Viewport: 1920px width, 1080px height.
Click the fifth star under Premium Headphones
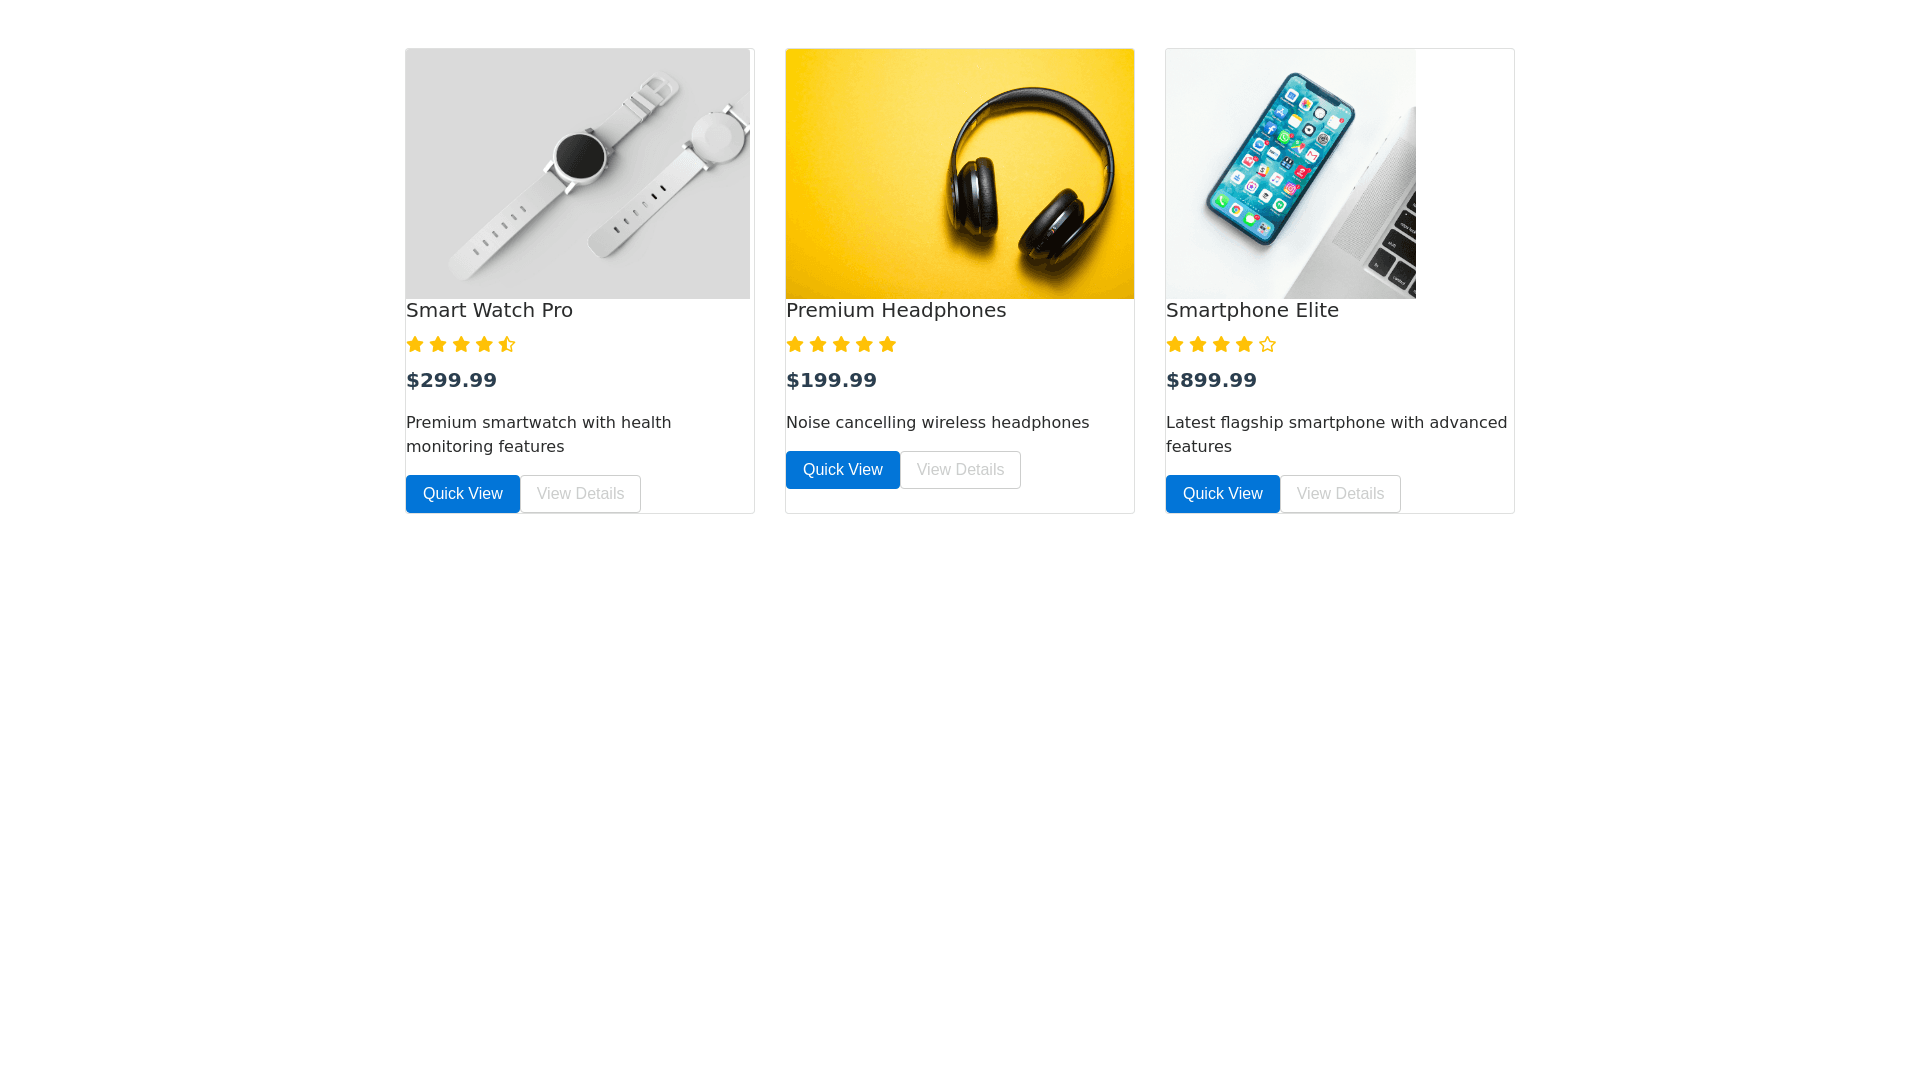(x=887, y=345)
